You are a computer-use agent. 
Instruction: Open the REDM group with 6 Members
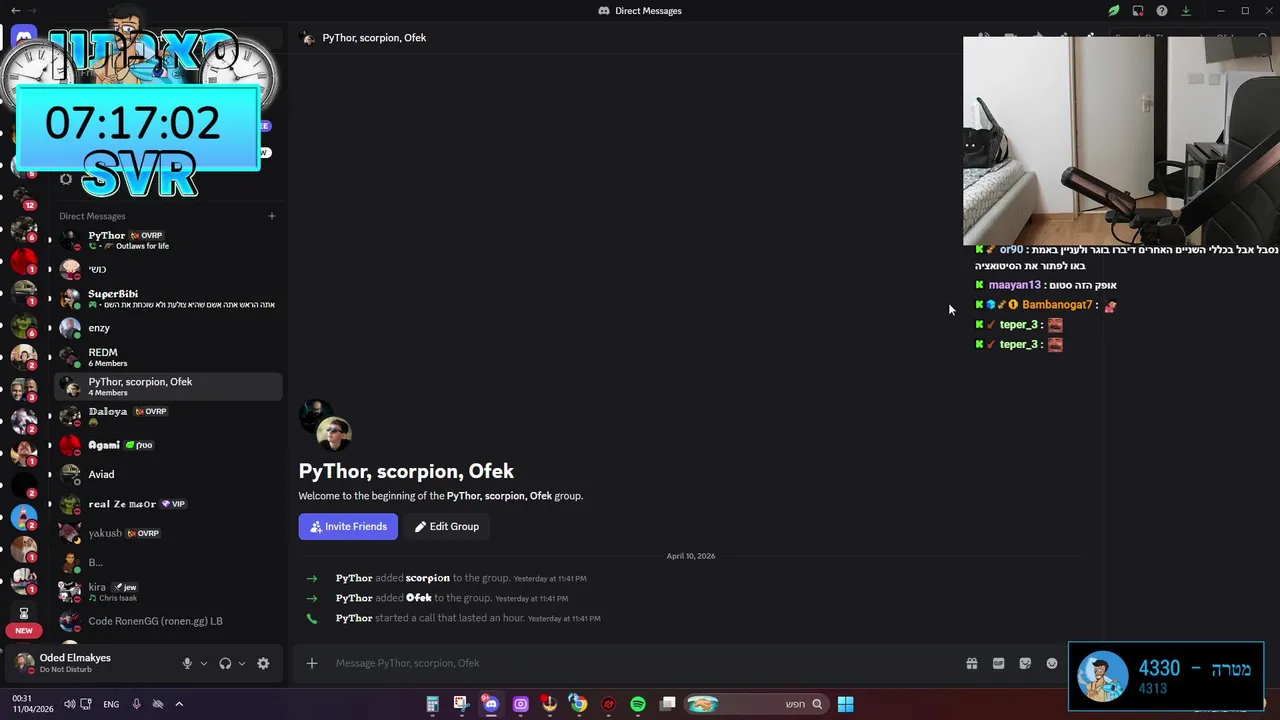(168, 357)
